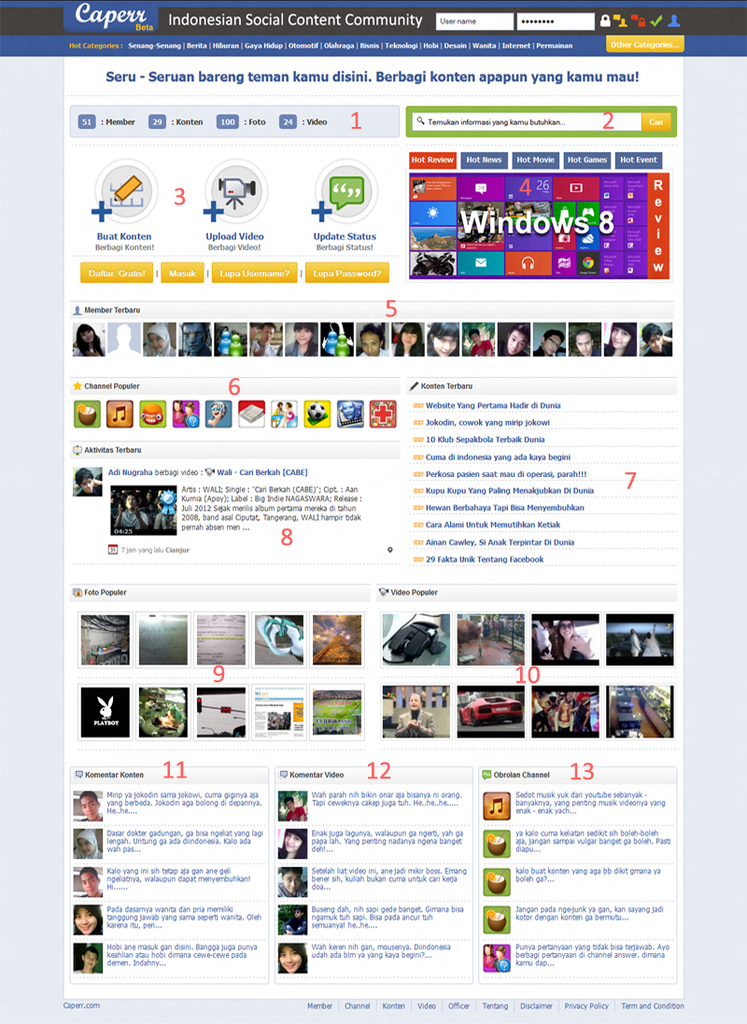This screenshot has height=1024, width=747.
Task: Click the green checkmark icon in header
Action: coord(656,21)
